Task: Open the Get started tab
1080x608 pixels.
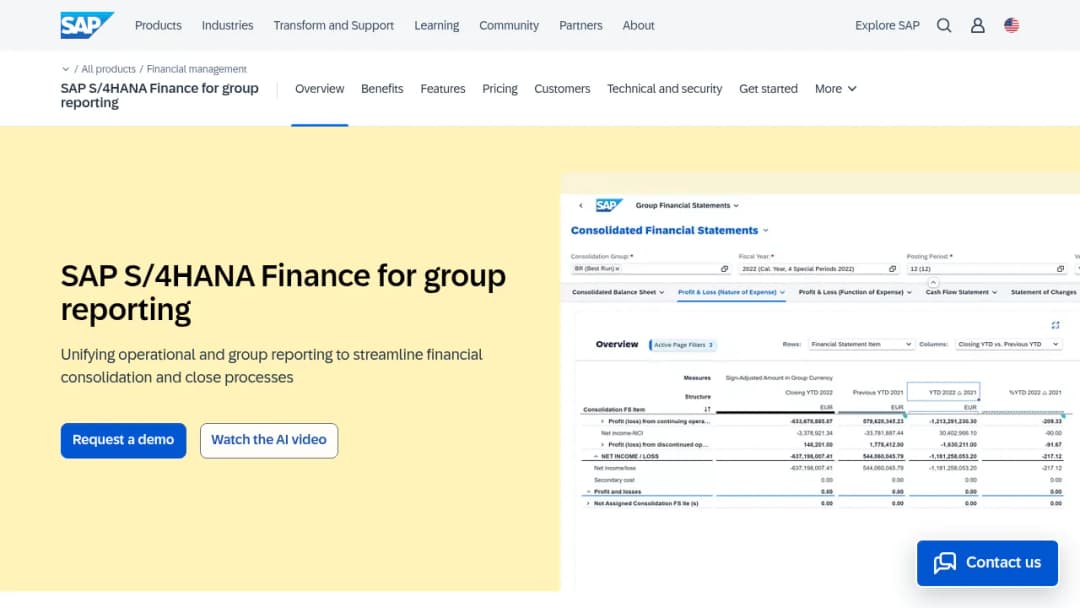Action: pos(769,89)
